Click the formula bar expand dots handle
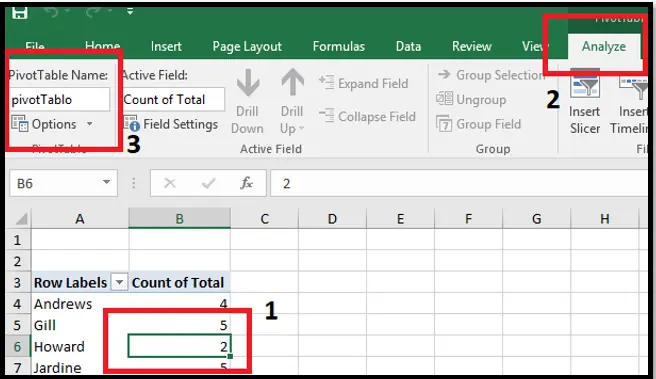Viewport: 656px width, 379px height. click(x=134, y=183)
